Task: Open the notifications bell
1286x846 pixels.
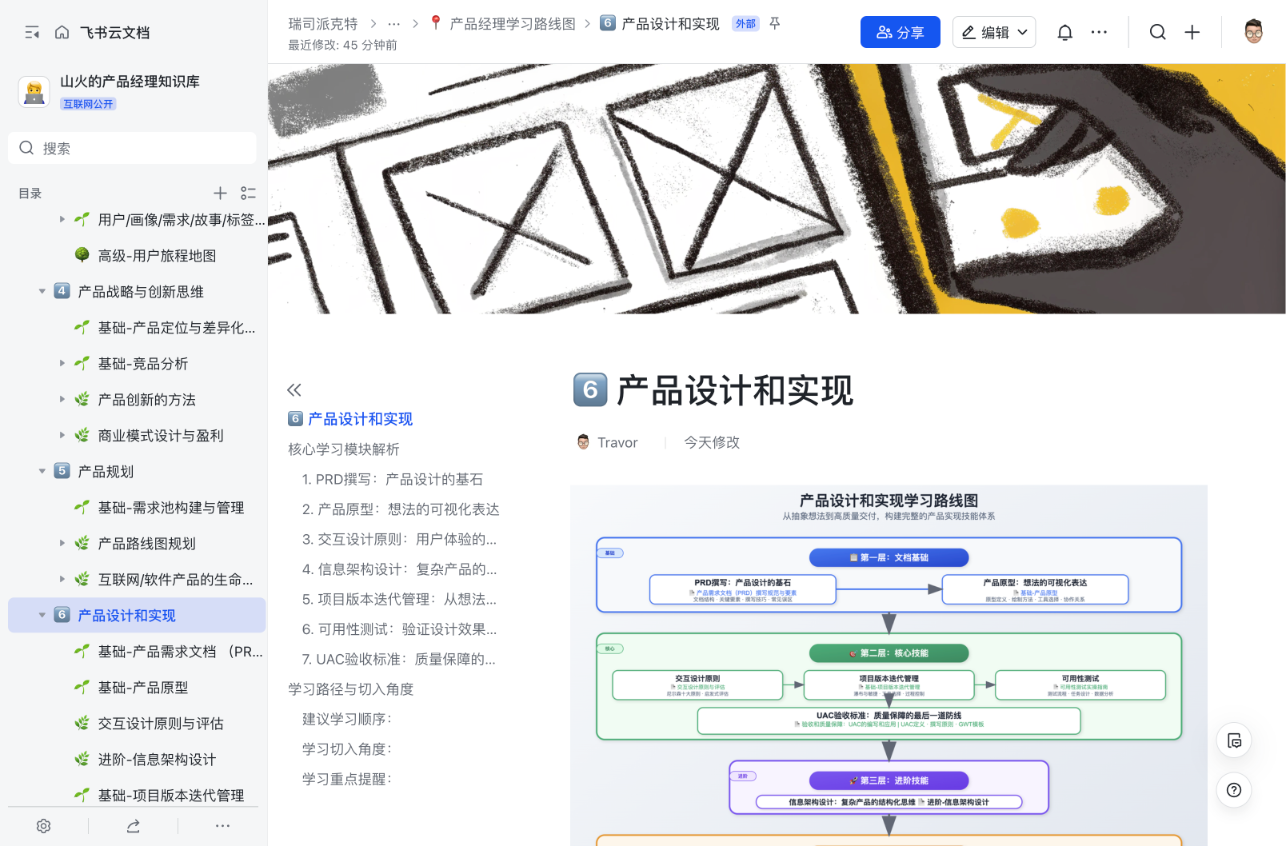Action: tap(1064, 31)
